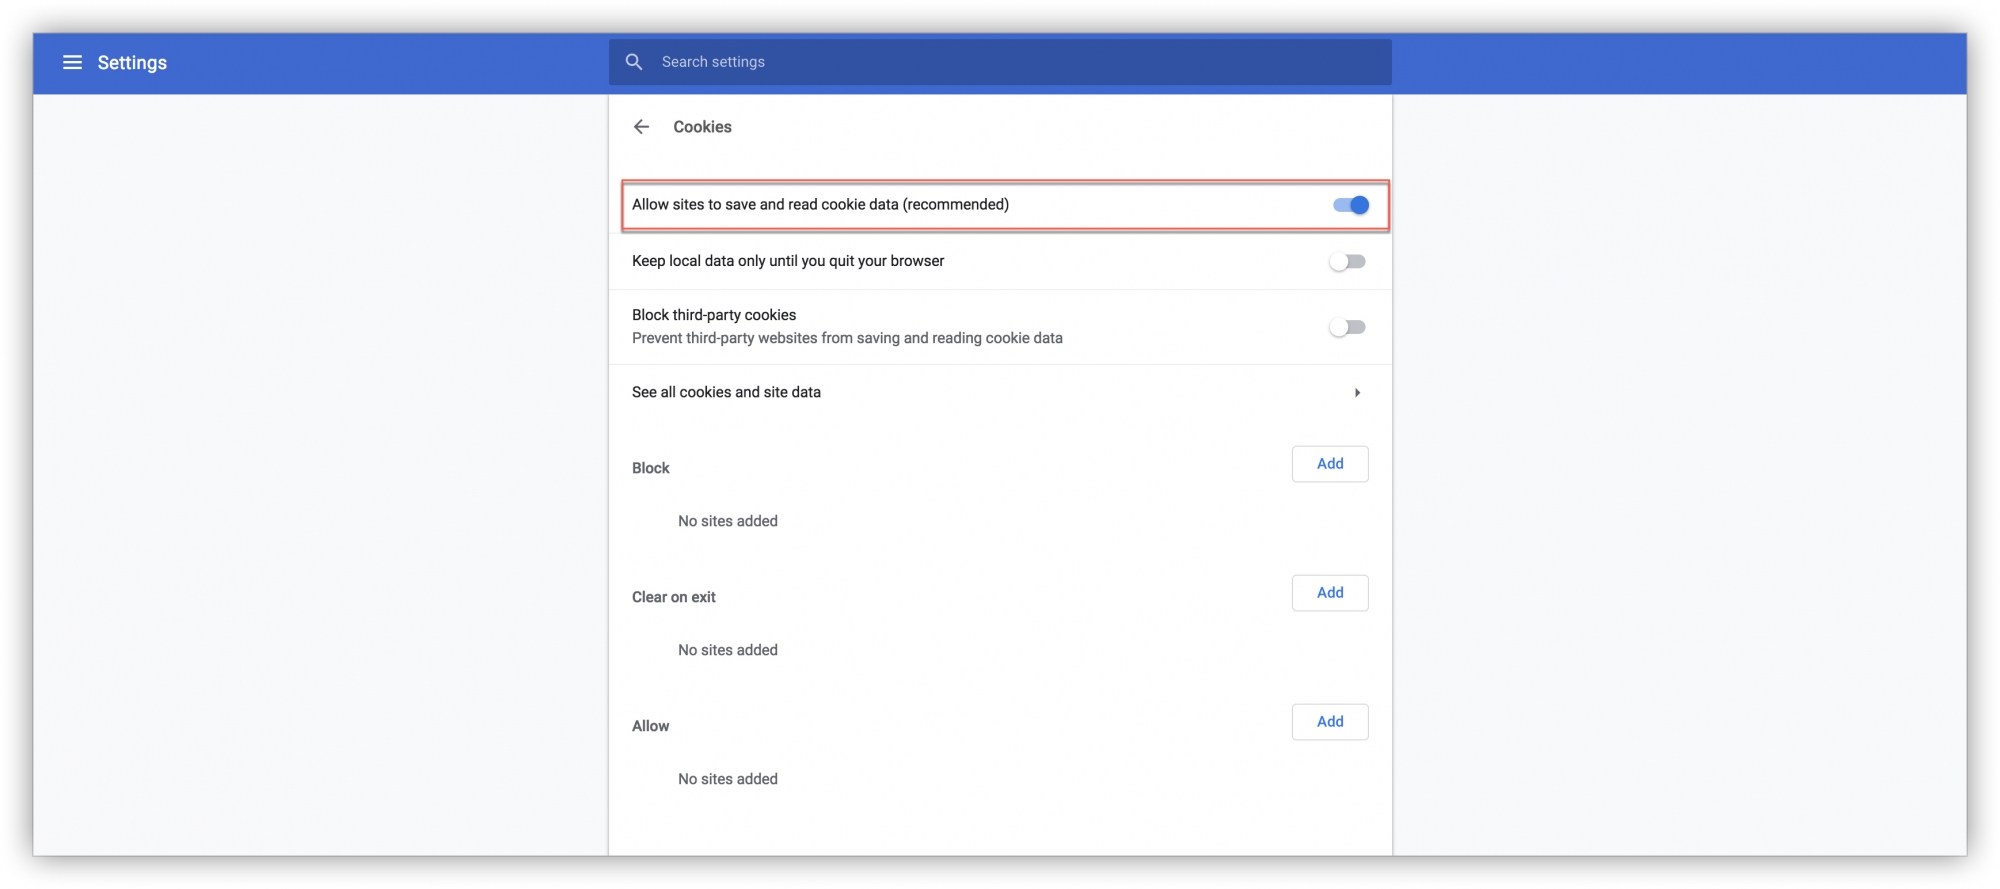Add a site to the Allow list

pos(1329,722)
